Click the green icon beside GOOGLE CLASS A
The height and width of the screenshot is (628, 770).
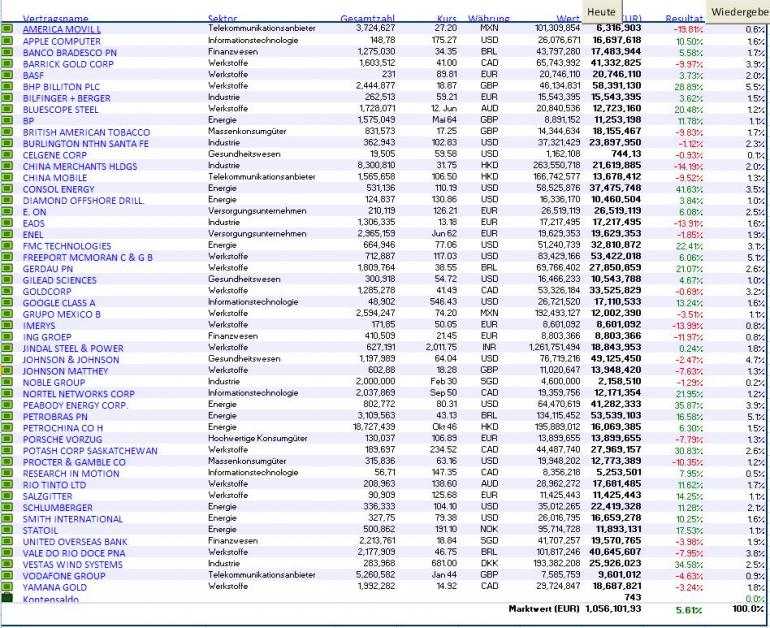[6, 302]
